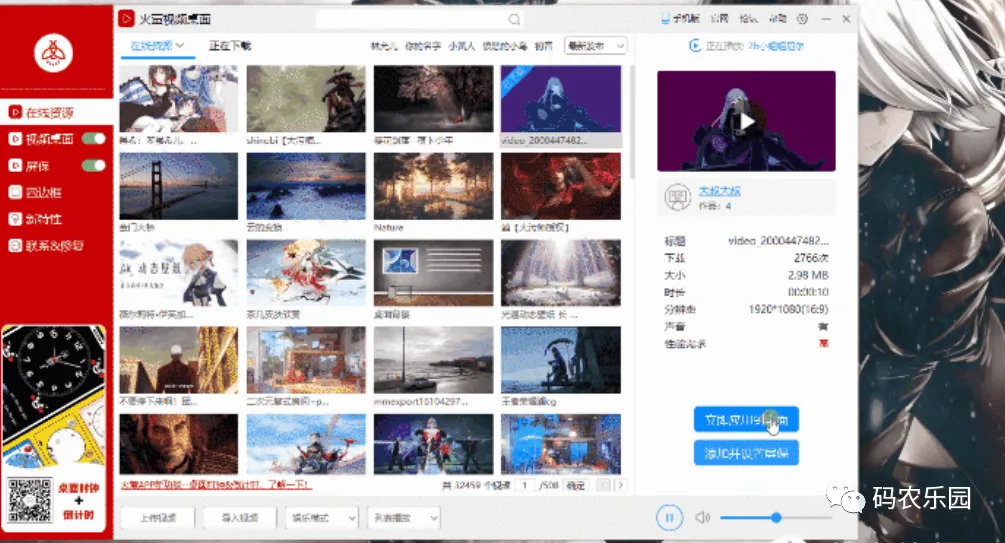Open the gear settings icon in title bar
The height and width of the screenshot is (543, 1005).
[x=802, y=19]
